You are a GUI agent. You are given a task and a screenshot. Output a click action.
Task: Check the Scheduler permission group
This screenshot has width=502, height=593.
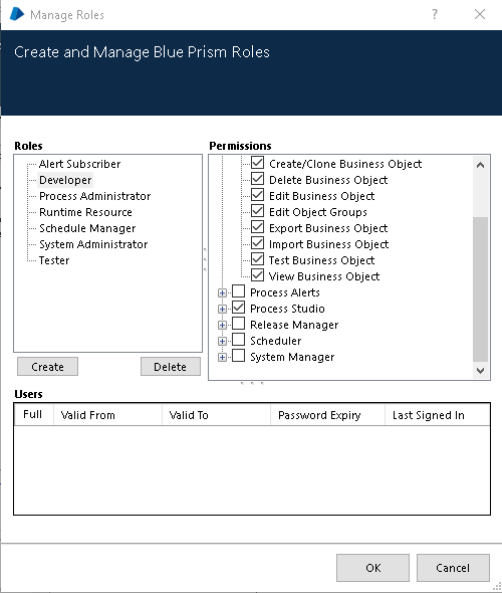pyautogui.click(x=238, y=339)
